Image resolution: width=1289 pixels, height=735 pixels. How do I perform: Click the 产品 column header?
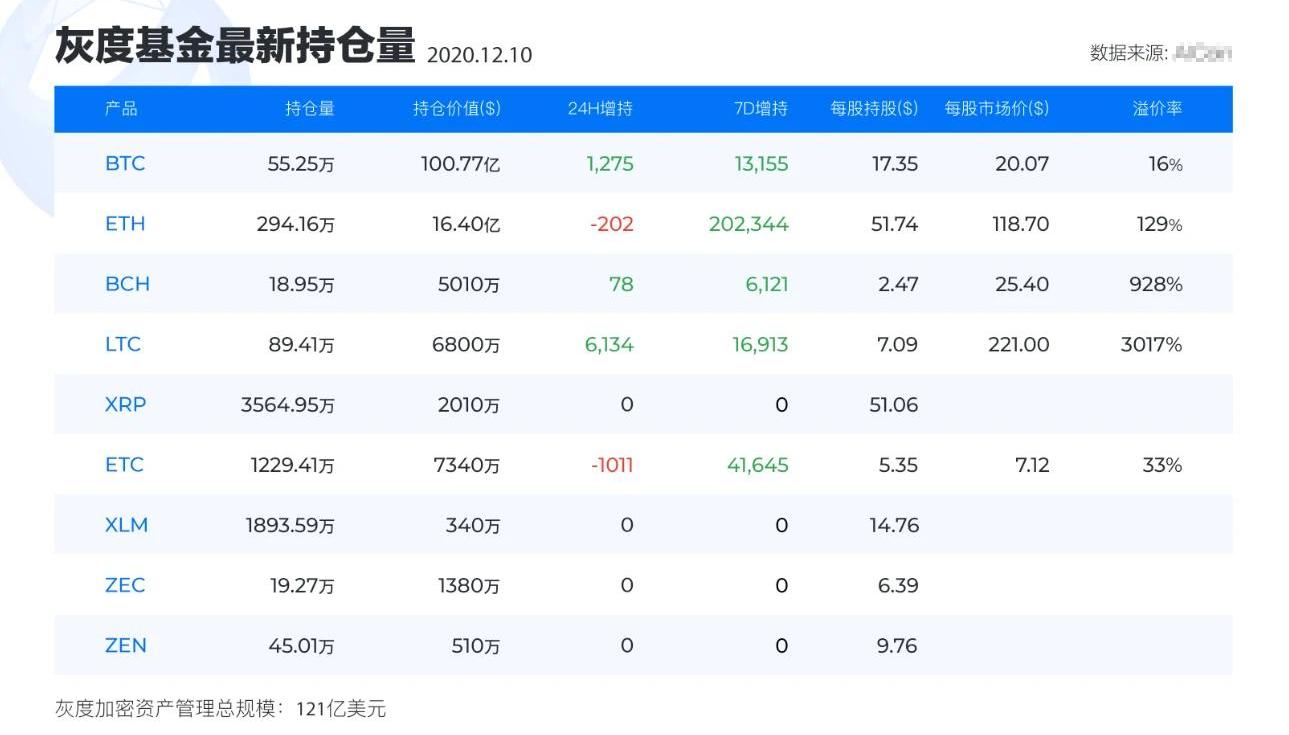121,108
